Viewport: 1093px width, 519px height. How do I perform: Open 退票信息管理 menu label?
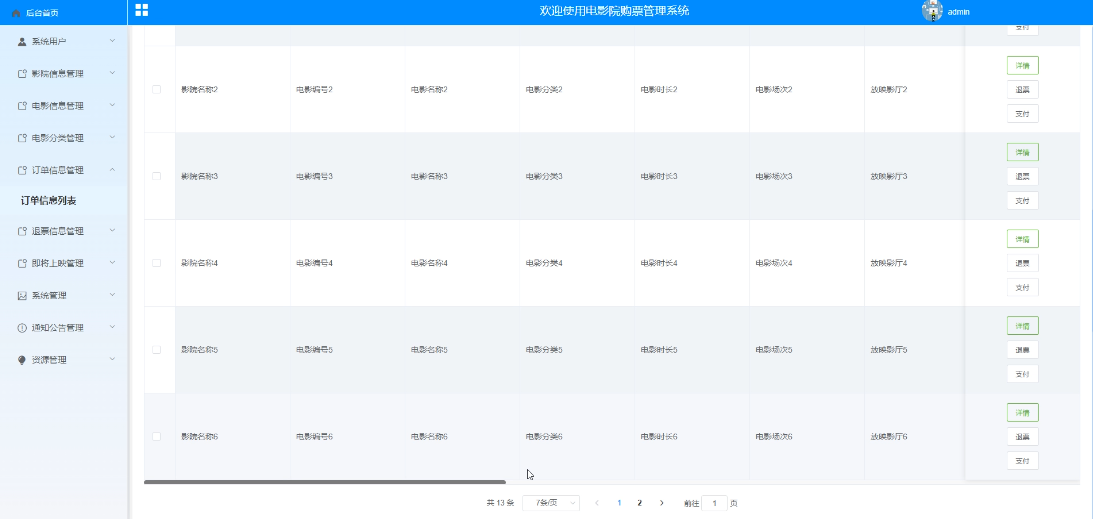point(57,231)
